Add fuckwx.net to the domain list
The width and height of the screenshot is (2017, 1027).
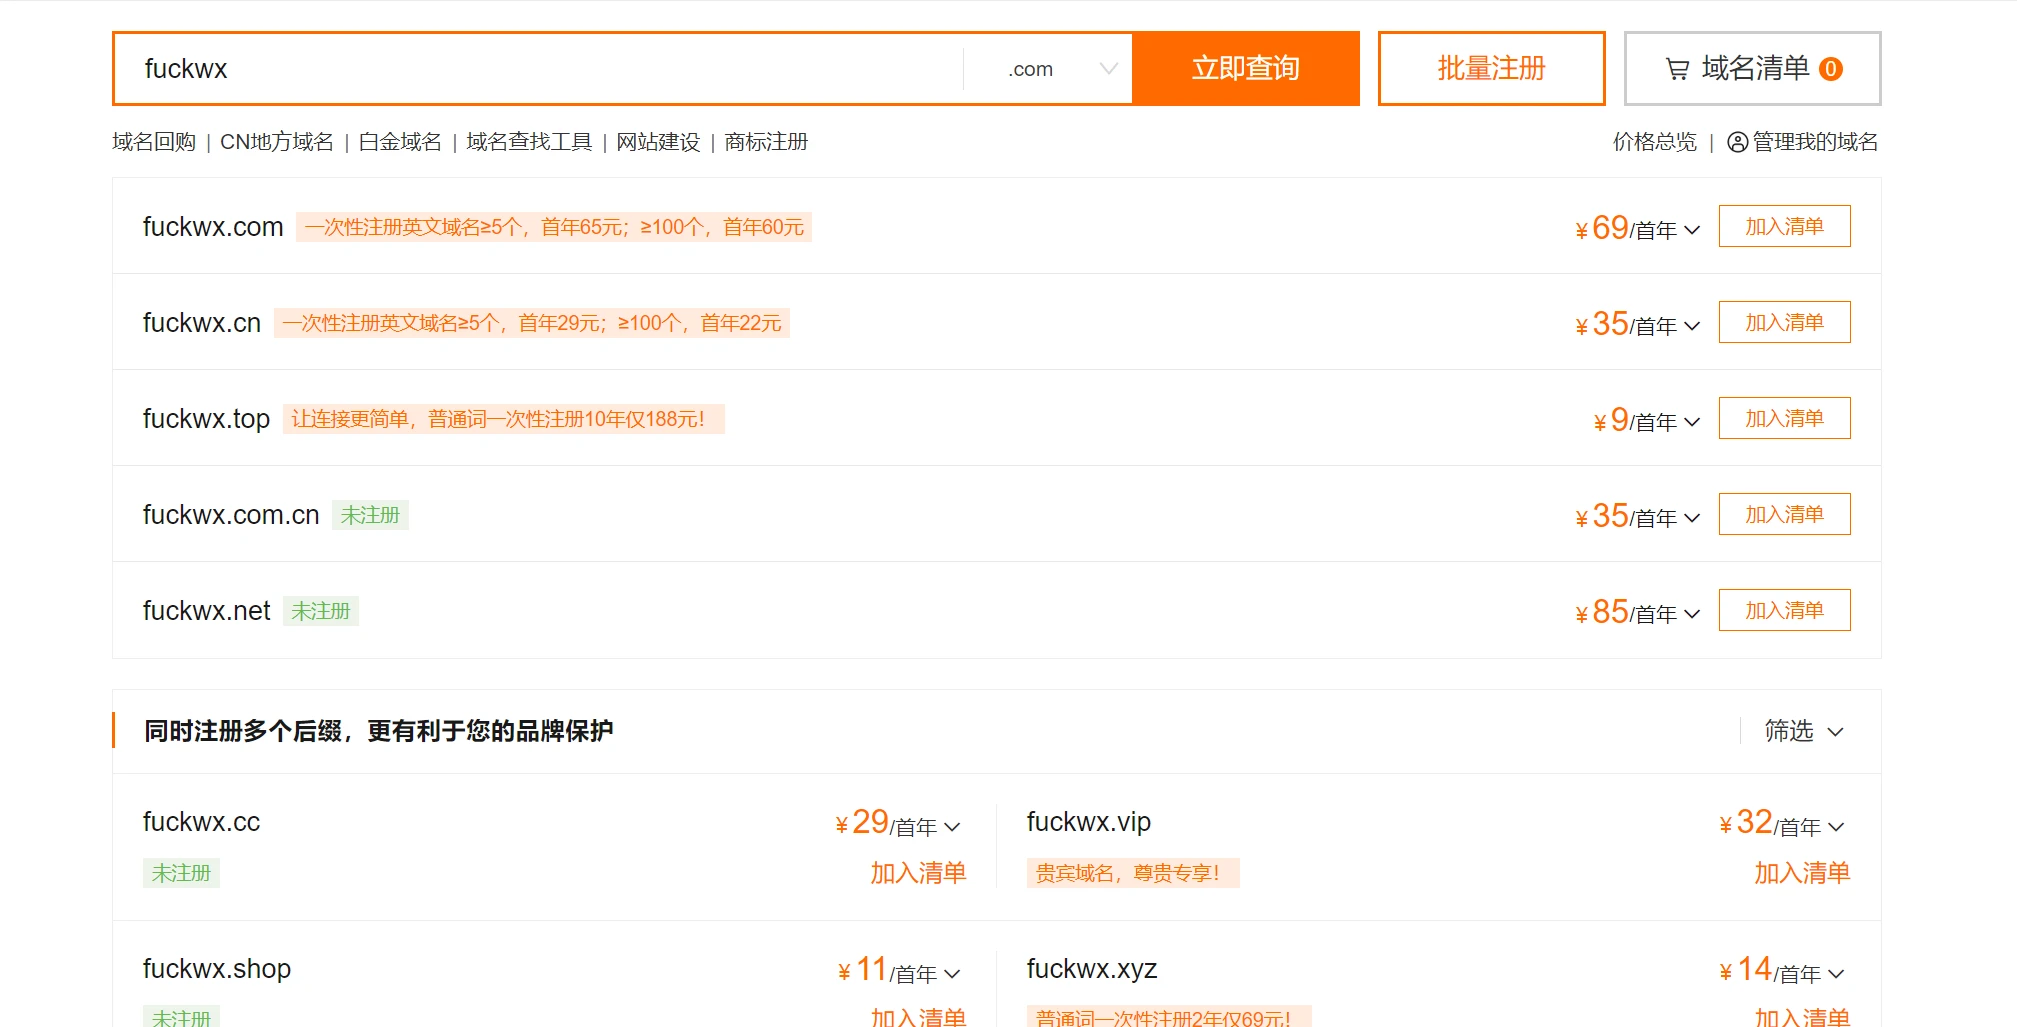pyautogui.click(x=1784, y=610)
